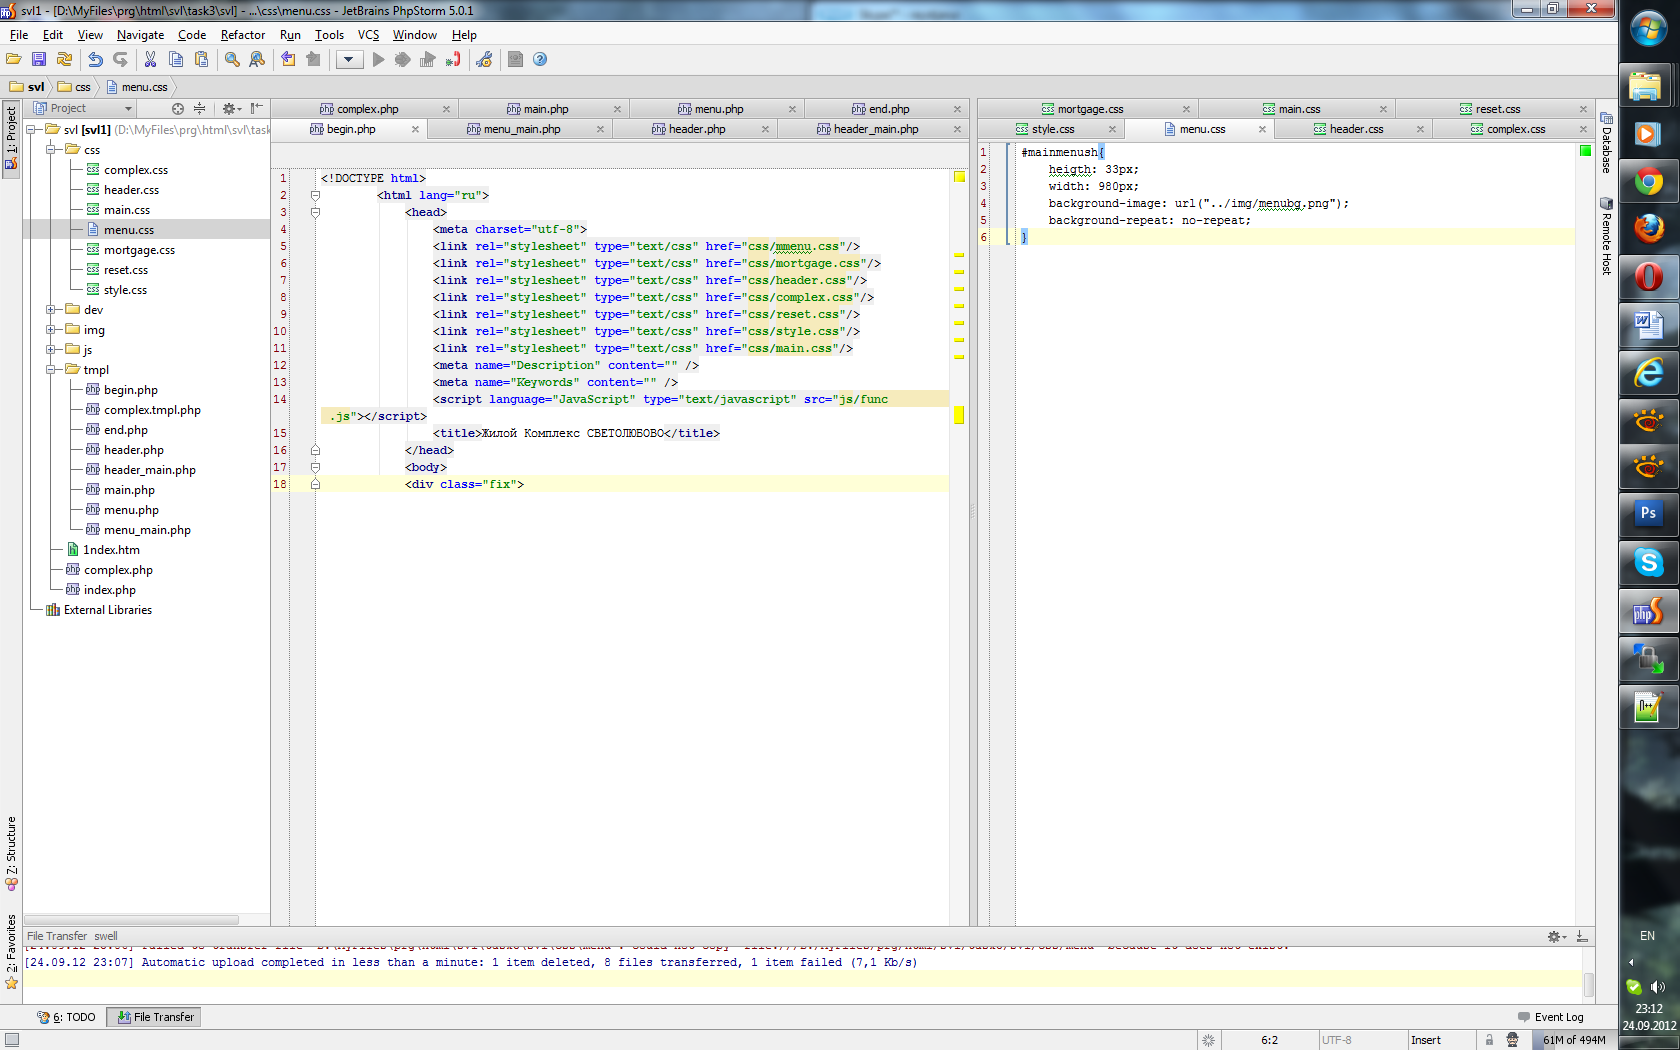This screenshot has height=1050, width=1680.
Task: Click the css breadcrumb in navigation bar
Action: [x=82, y=87]
